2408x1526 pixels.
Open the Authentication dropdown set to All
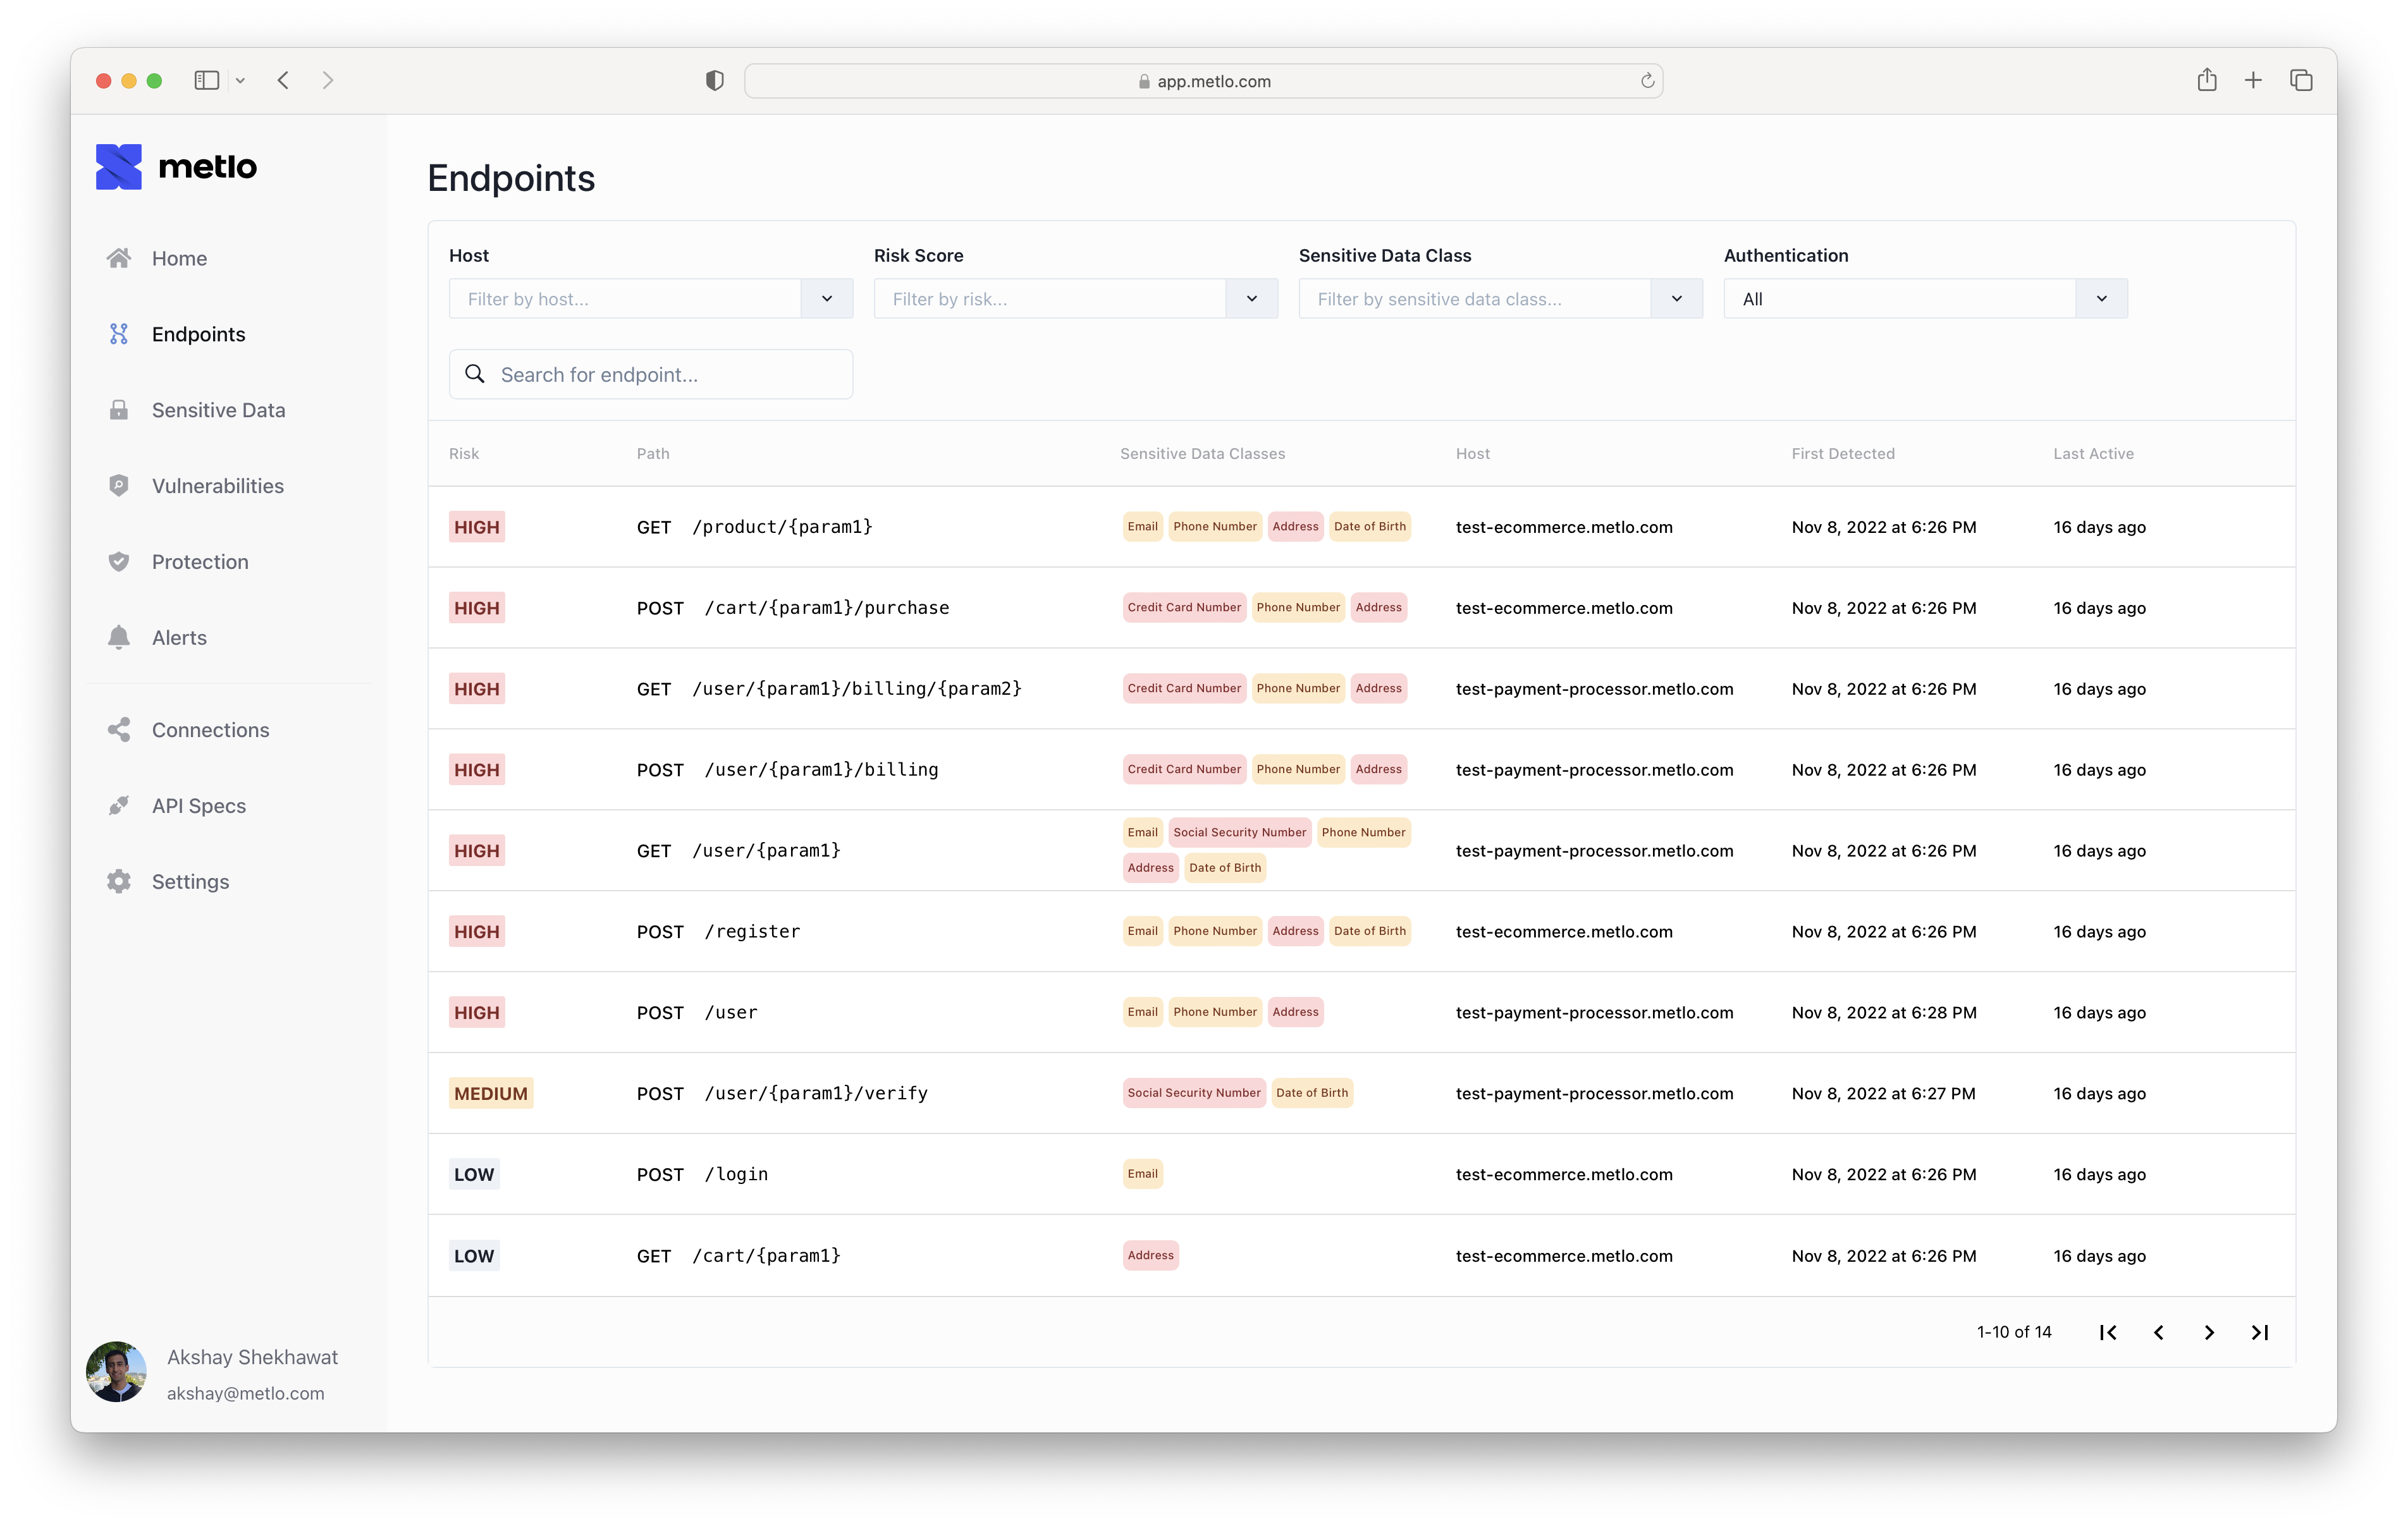(2101, 299)
